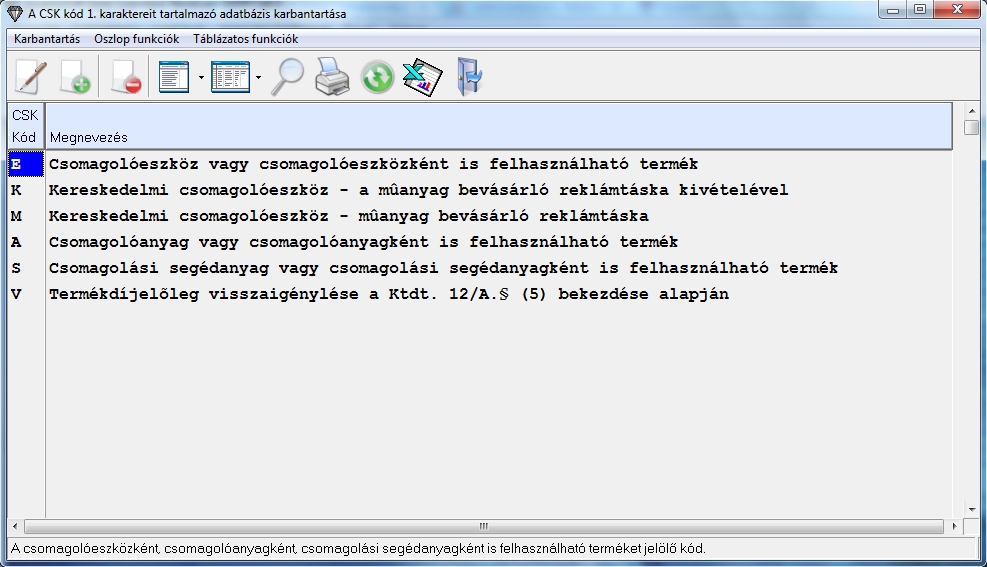Click the vertical scrollbar down arrow

tap(971, 509)
